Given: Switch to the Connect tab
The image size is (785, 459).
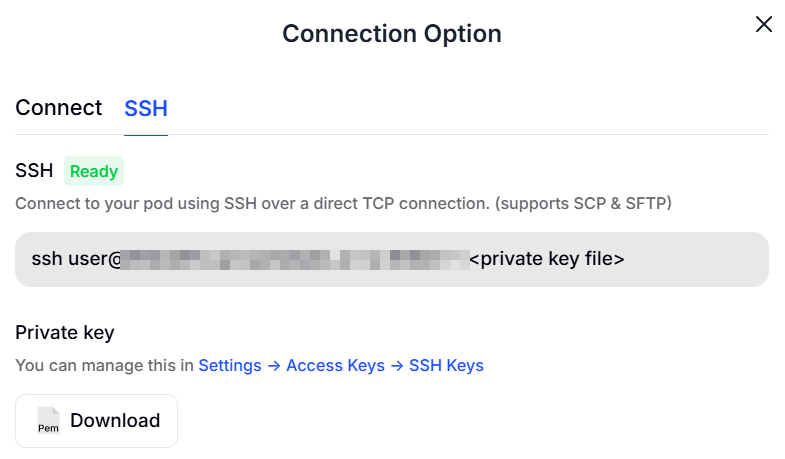Looking at the screenshot, I should [x=58, y=108].
